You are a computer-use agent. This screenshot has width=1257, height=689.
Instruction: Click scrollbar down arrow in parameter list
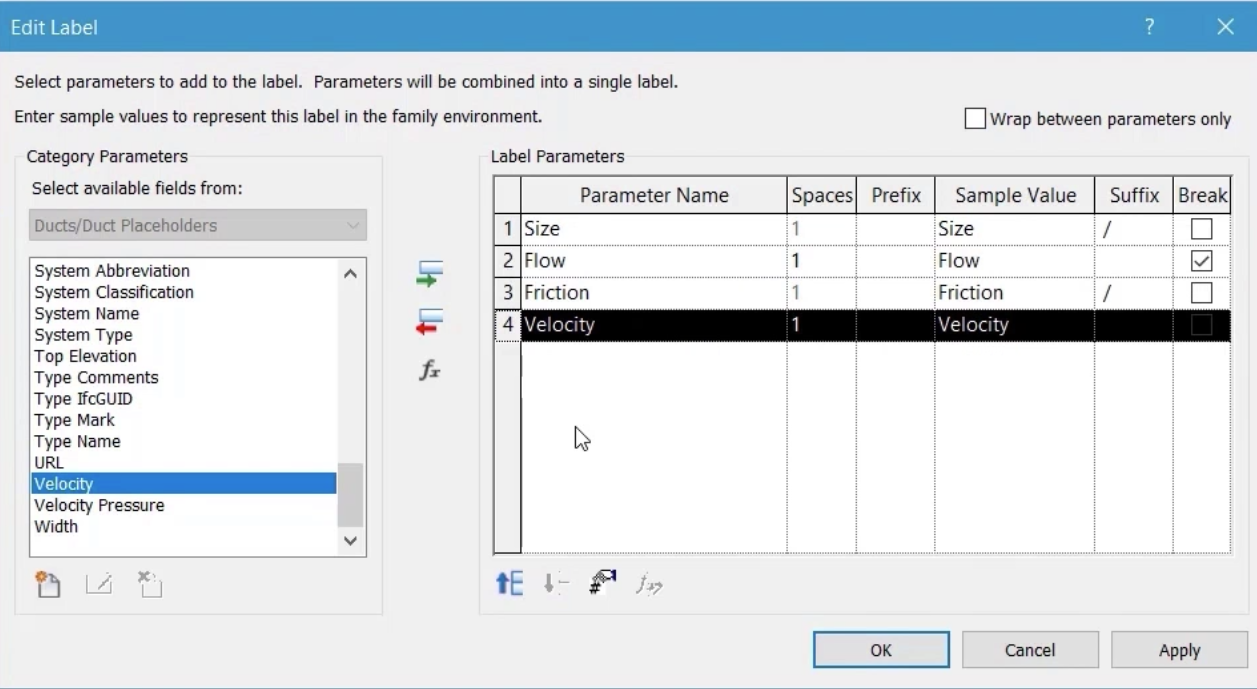(x=349, y=540)
